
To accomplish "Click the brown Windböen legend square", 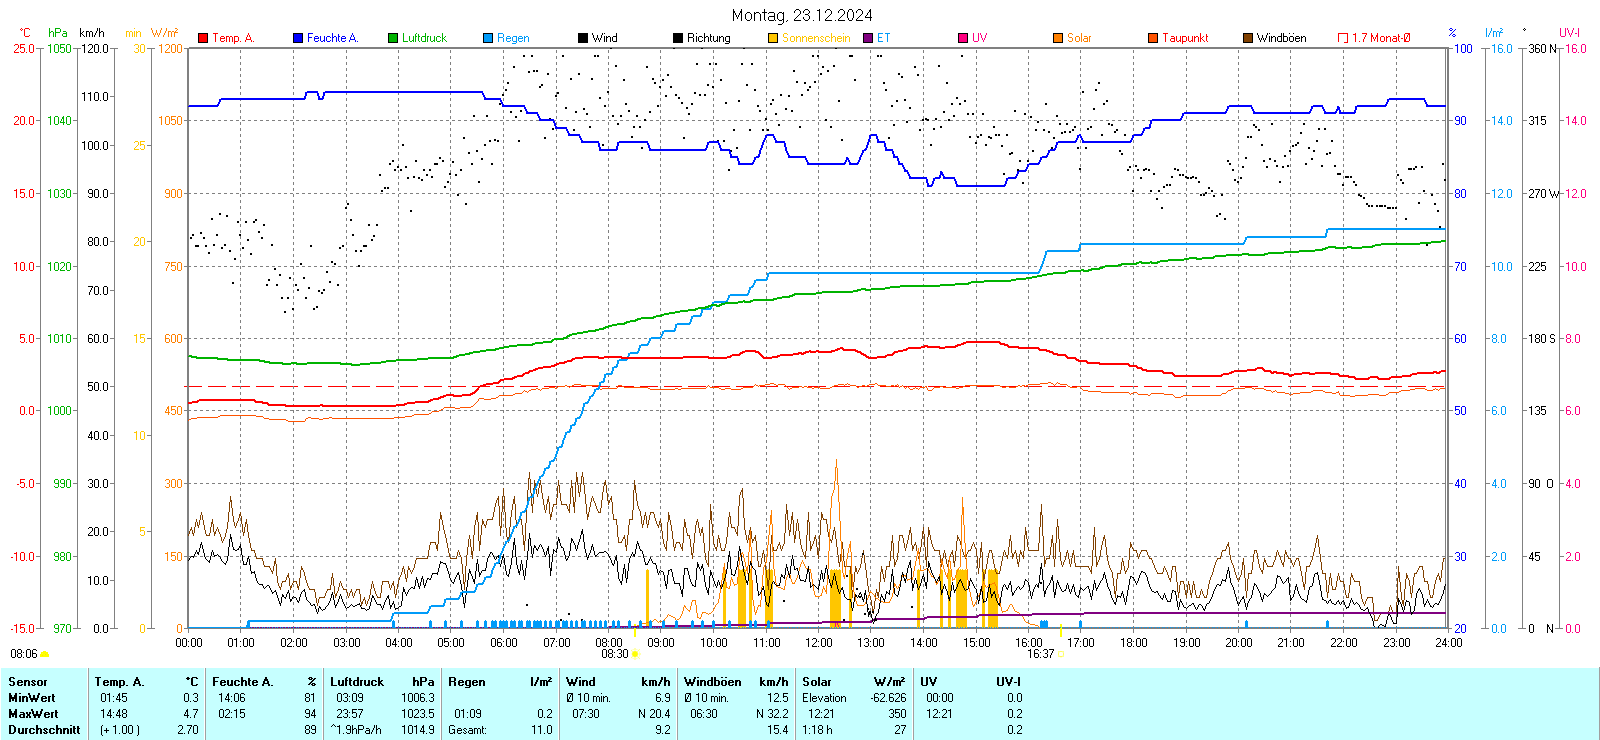I will (1248, 38).
